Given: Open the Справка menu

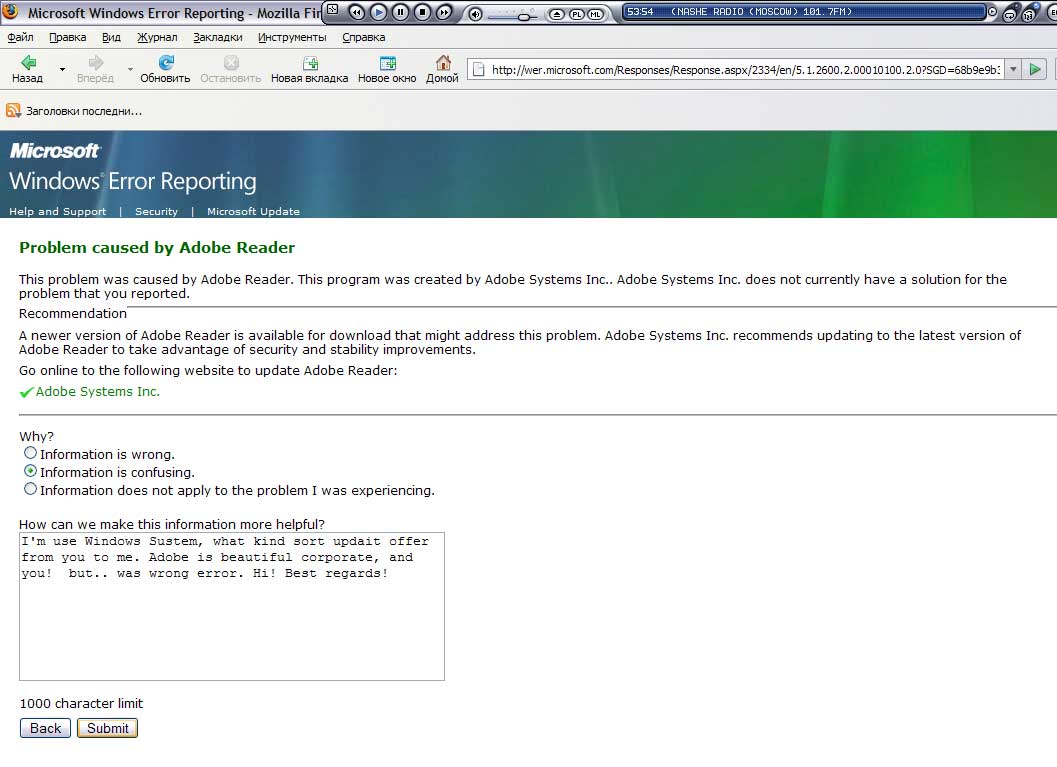Looking at the screenshot, I should coord(363,37).
